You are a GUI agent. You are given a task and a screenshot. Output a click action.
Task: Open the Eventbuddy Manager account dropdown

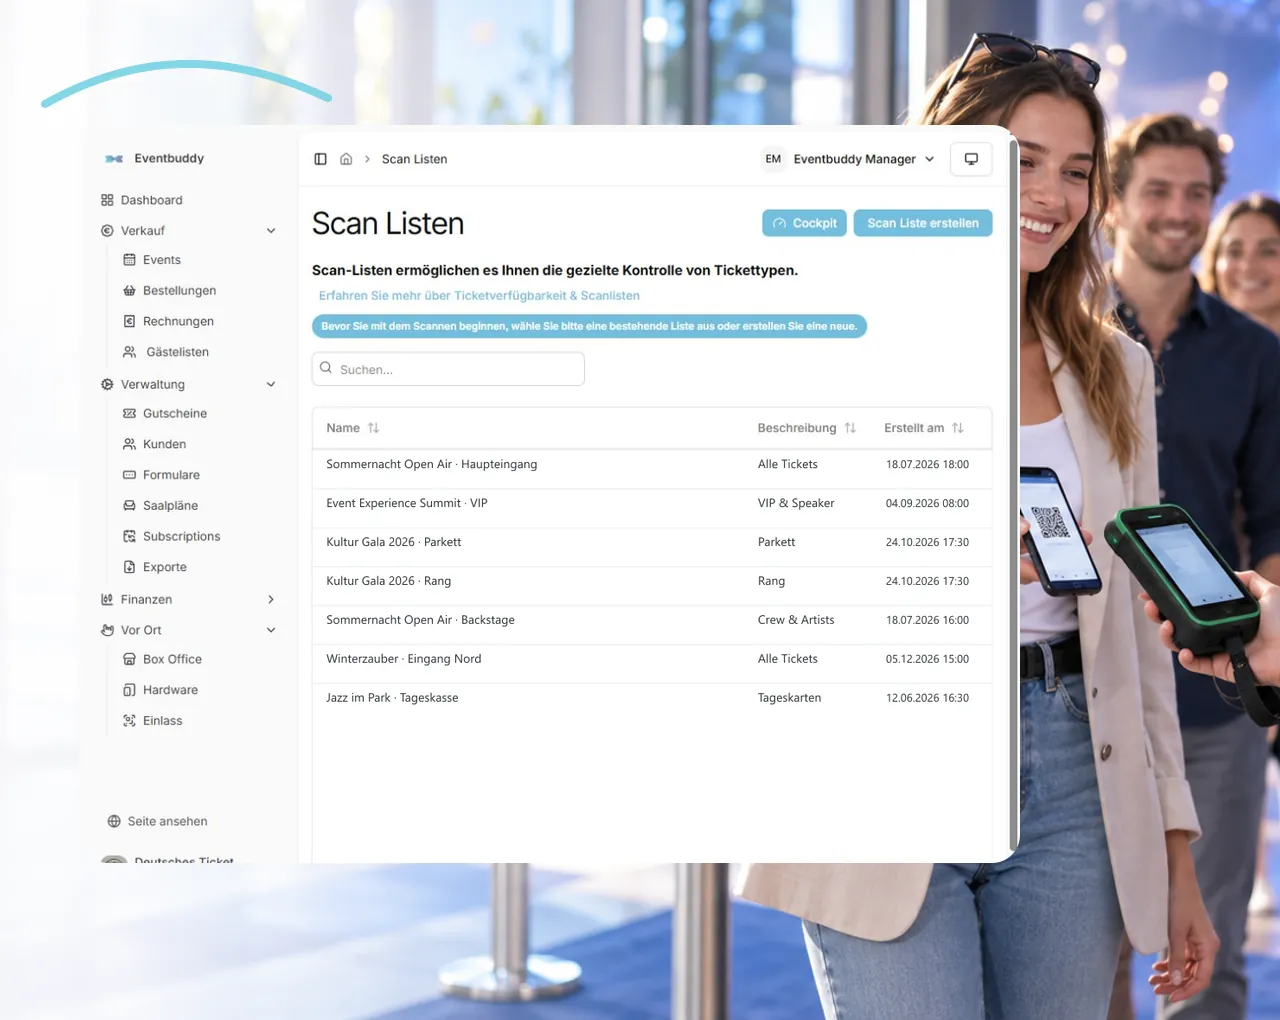pyautogui.click(x=849, y=159)
